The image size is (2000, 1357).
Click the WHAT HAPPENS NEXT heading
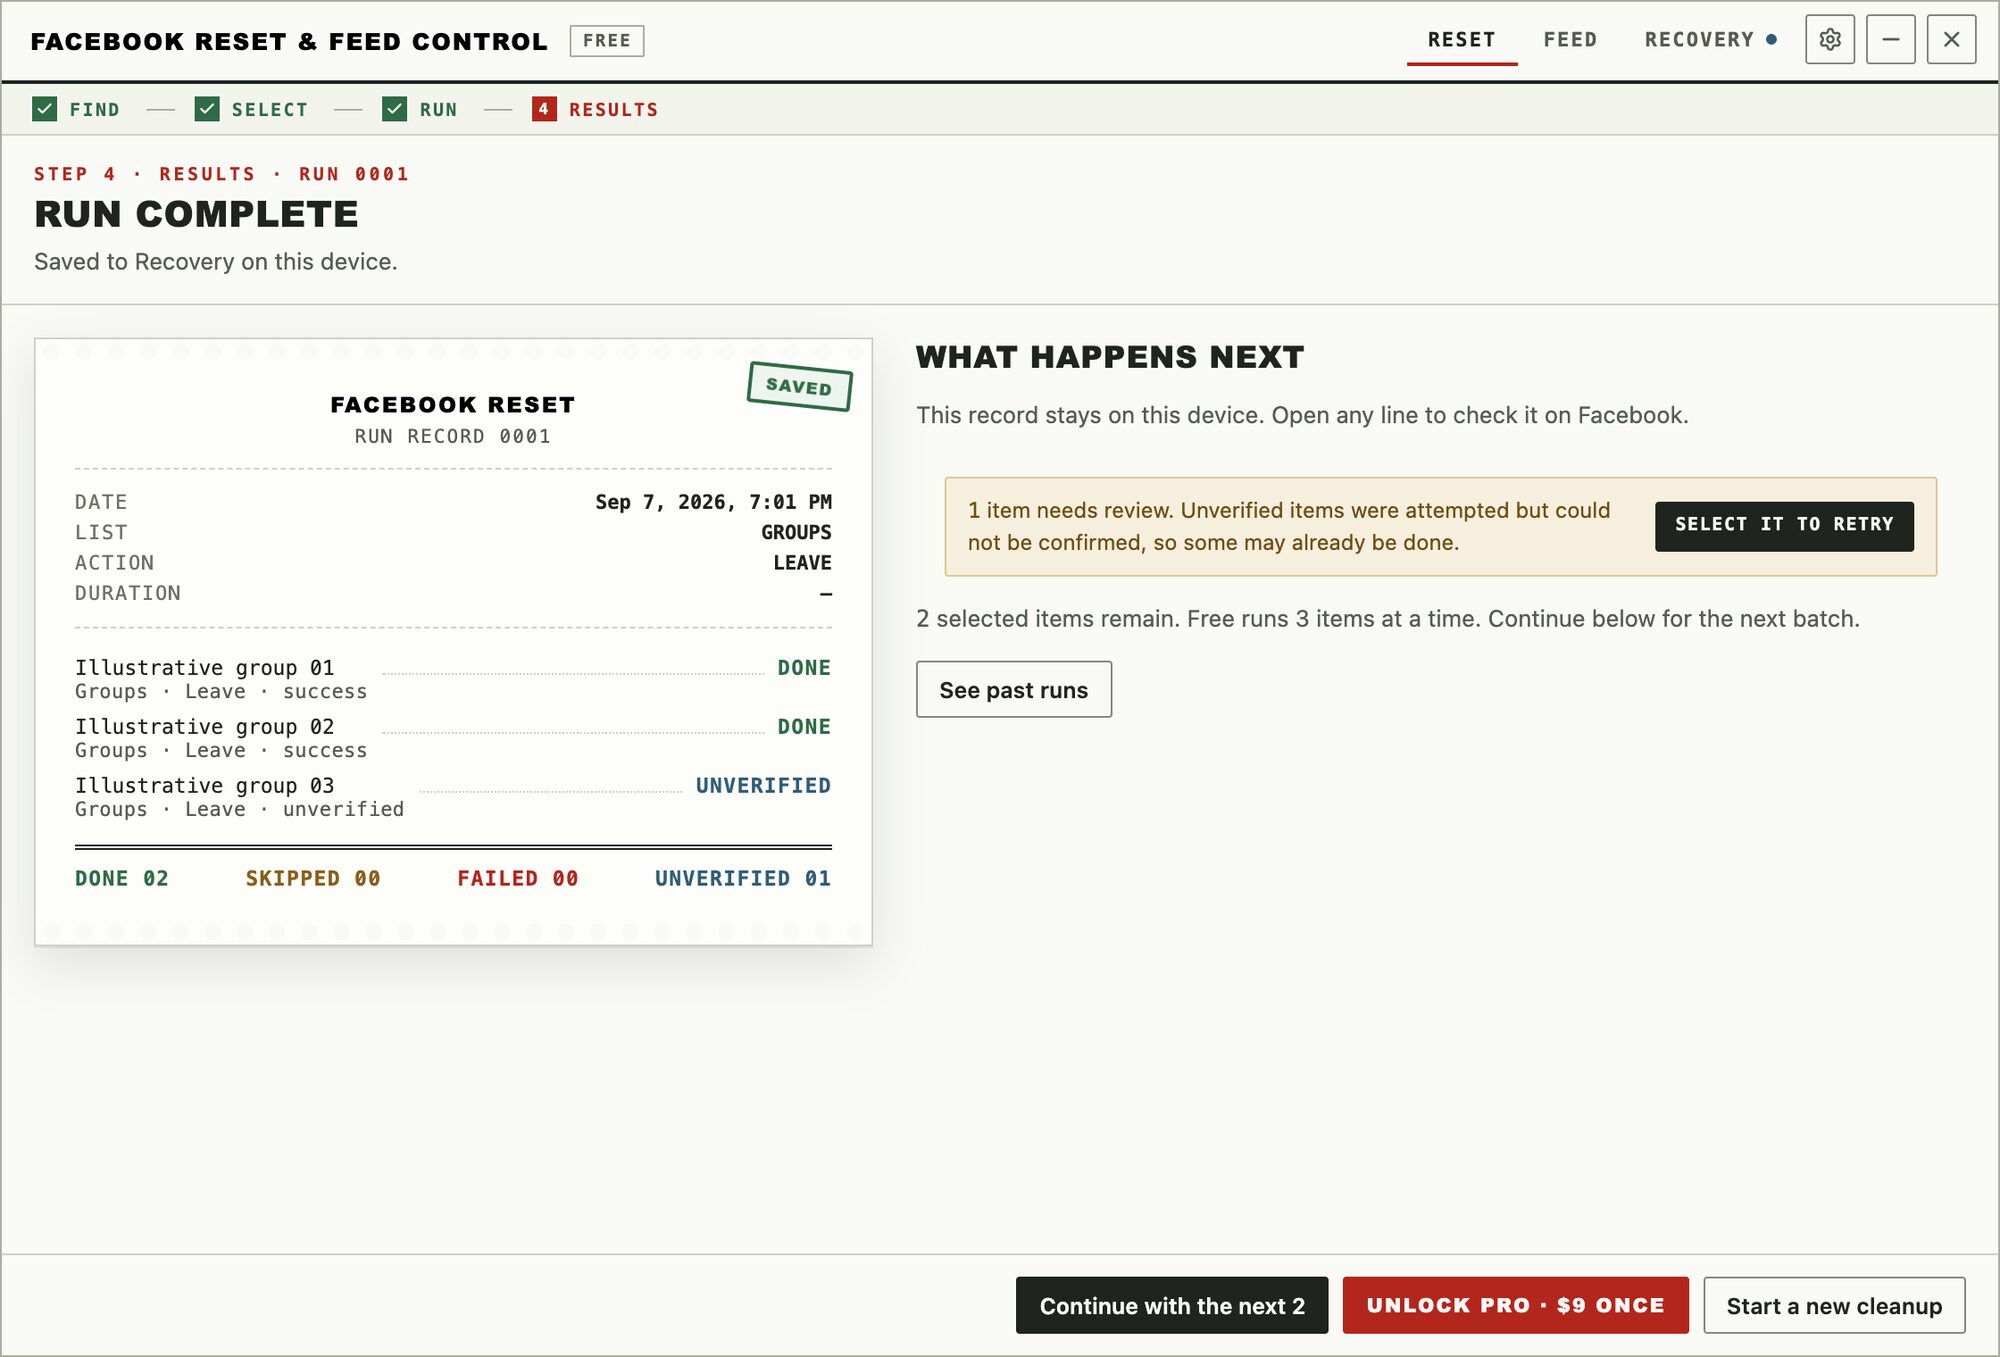[x=1110, y=357]
